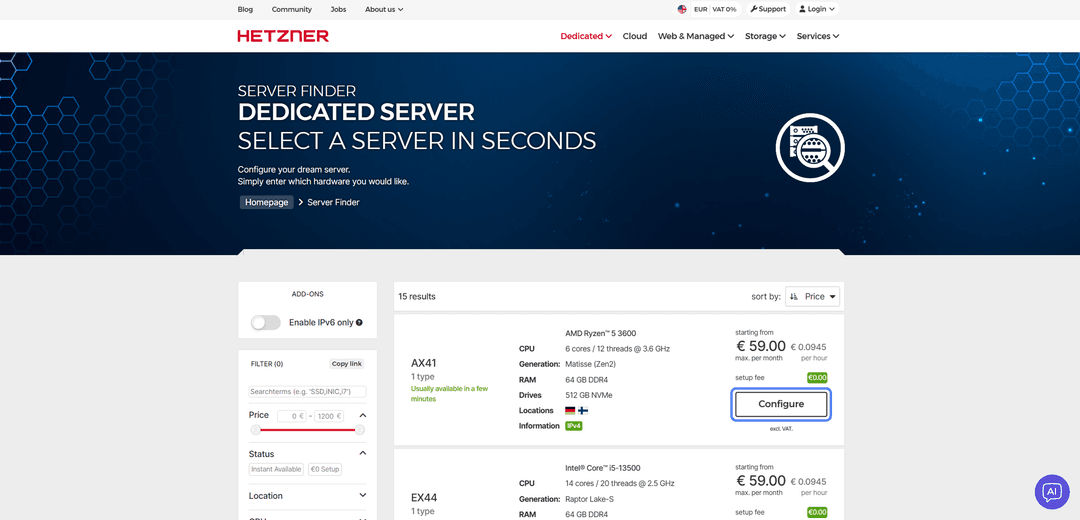Click the Raptor Lake-S generation value
1080x520 pixels.
589,499
